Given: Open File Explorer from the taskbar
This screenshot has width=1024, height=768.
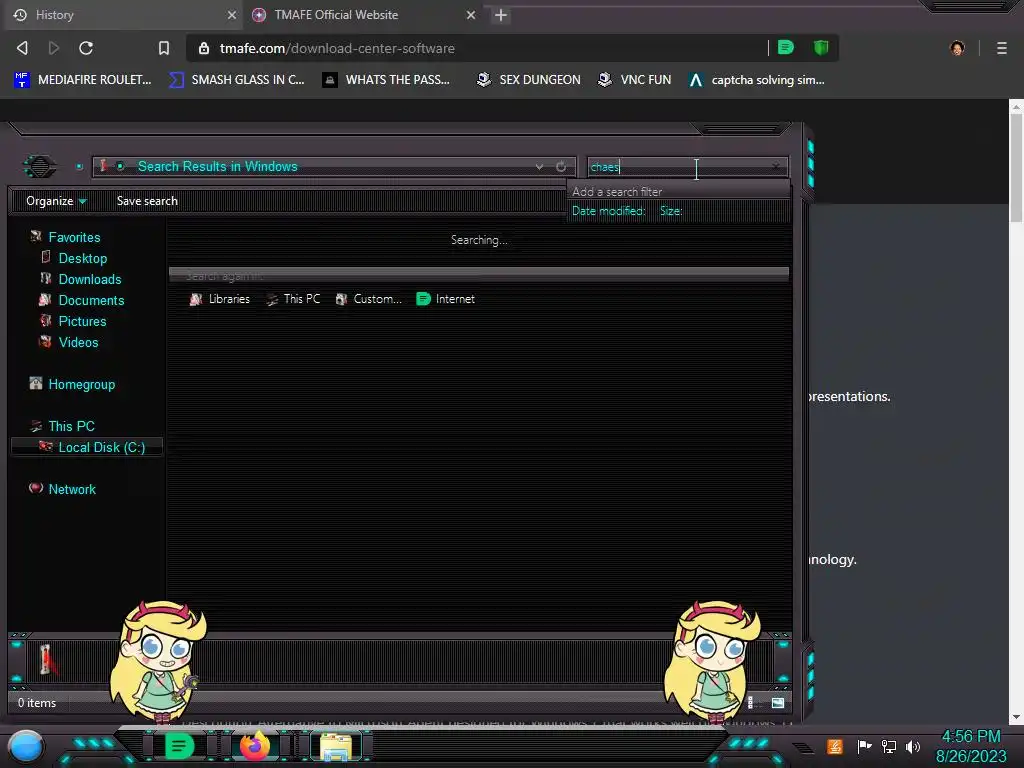Looking at the screenshot, I should [336, 746].
